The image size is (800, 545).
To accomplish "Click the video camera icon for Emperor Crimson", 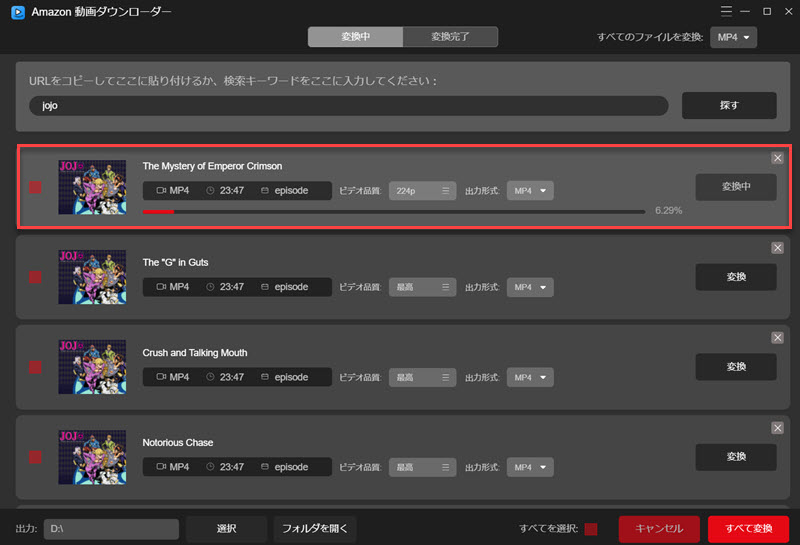I will click(x=161, y=190).
